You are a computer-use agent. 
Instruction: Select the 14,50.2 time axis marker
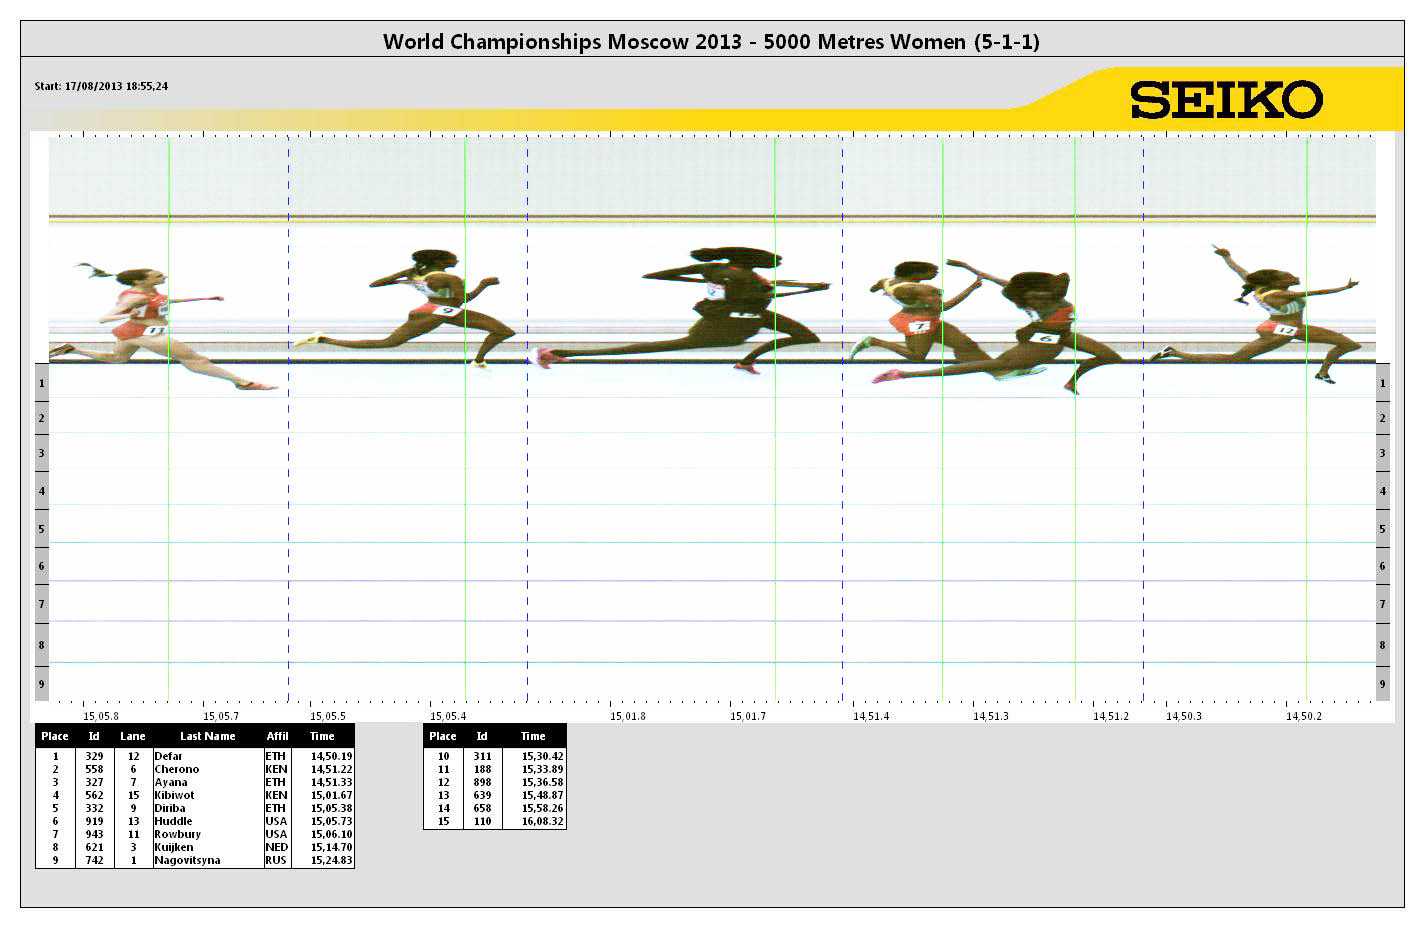(1303, 716)
